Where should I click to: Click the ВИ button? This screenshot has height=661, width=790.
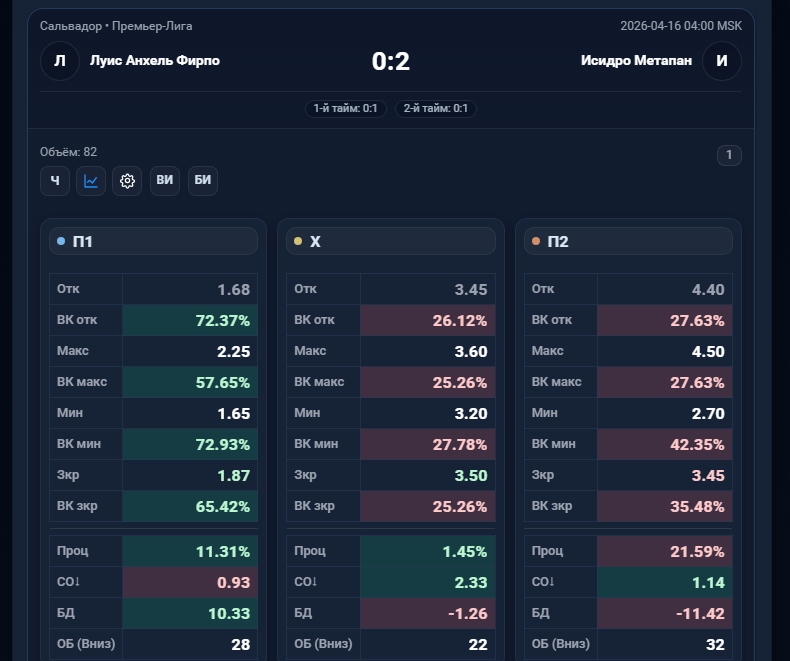point(165,181)
